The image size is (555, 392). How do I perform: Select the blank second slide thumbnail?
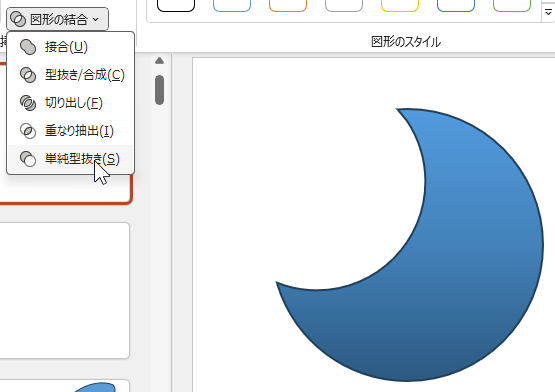pos(64,291)
